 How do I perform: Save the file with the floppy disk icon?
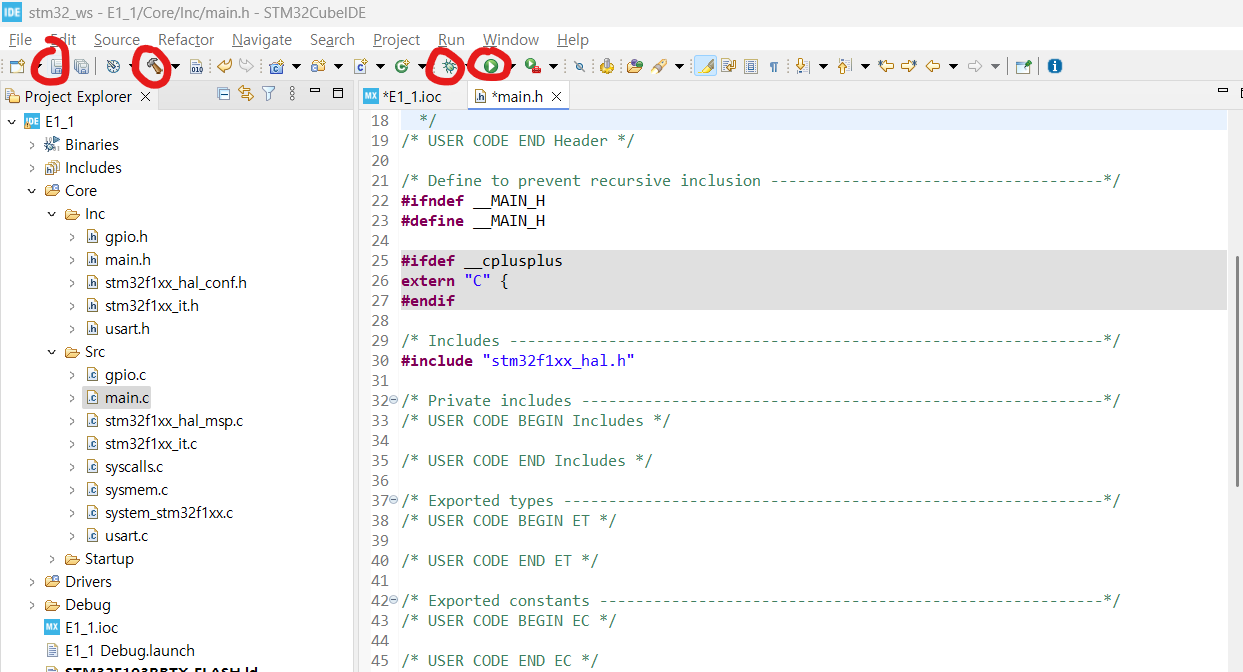[57, 66]
